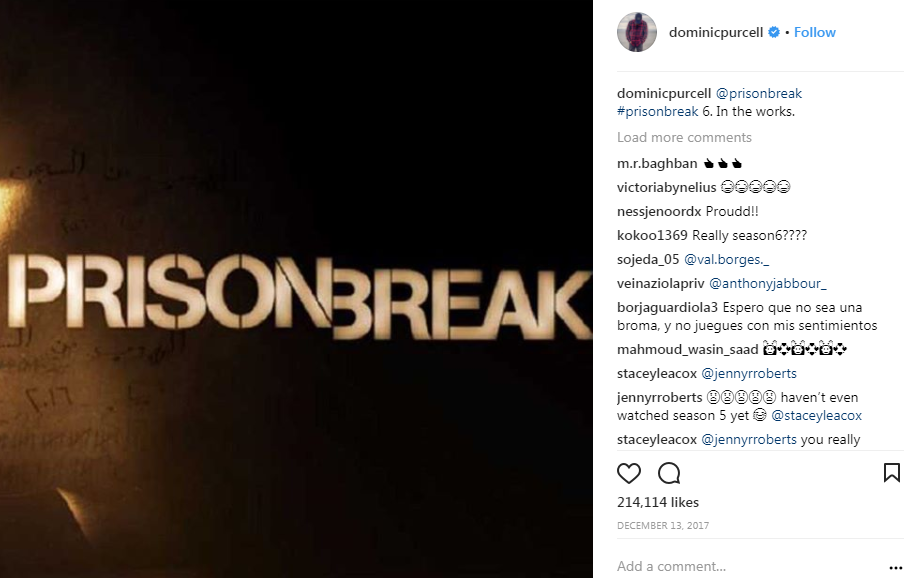Open the #prisonbreak hashtag link
This screenshot has width=909, height=578.
[x=657, y=111]
